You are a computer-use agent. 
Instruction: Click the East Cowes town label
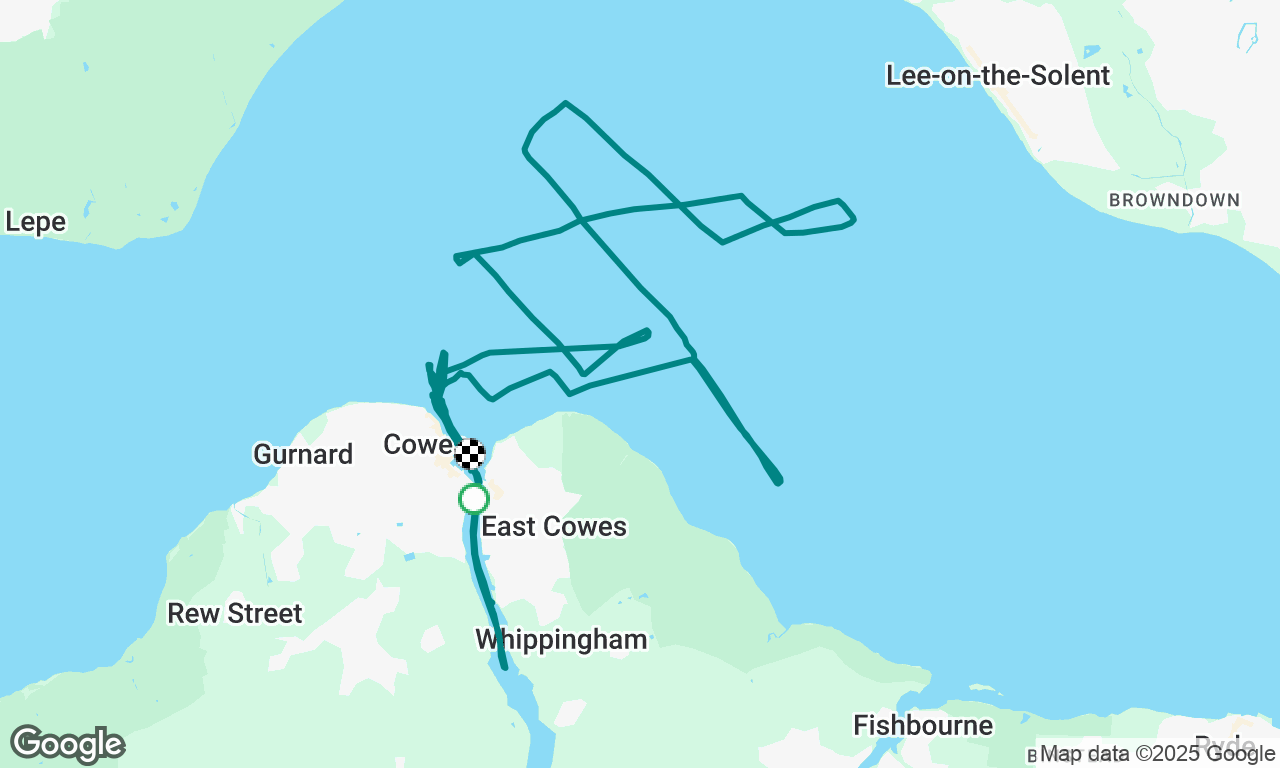point(554,526)
